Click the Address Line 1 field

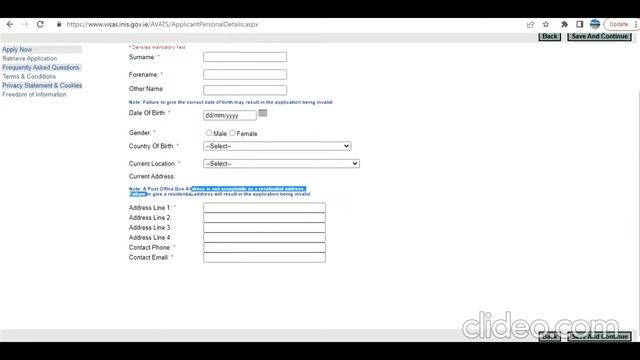pyautogui.click(x=264, y=207)
